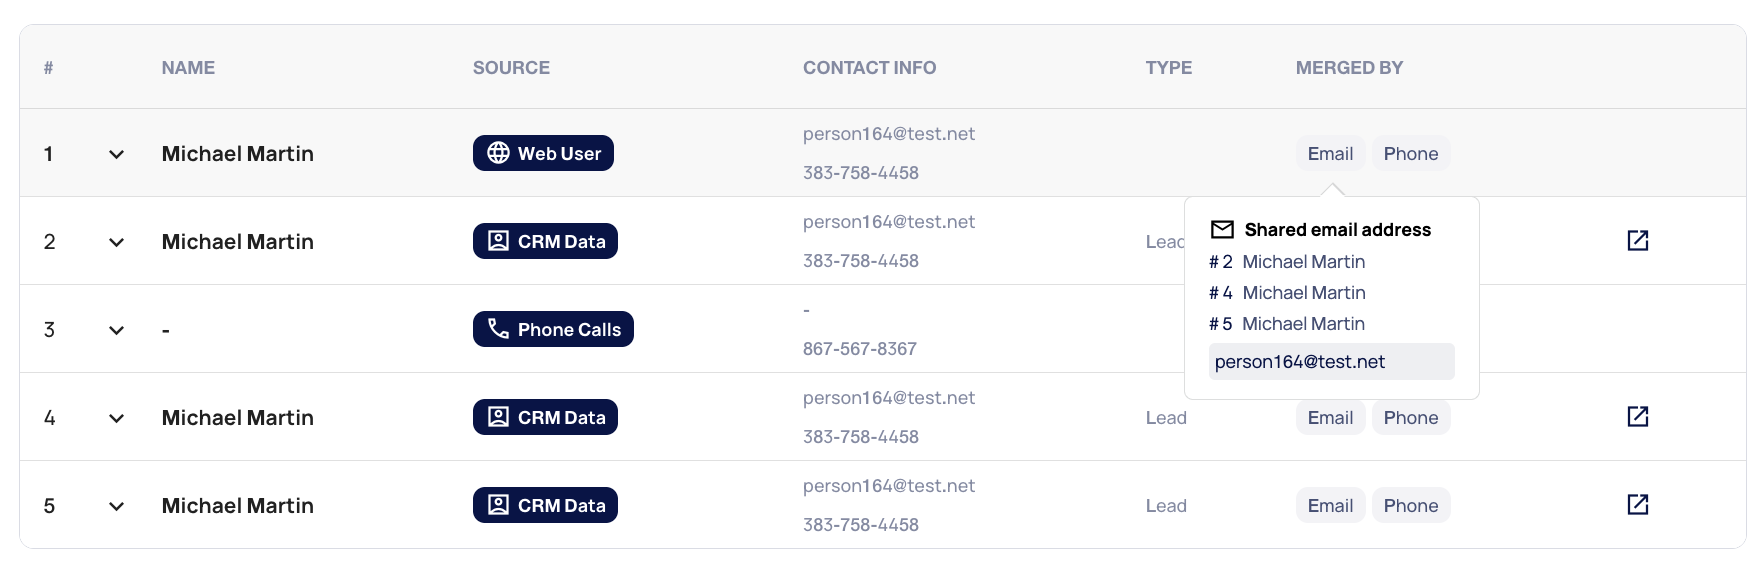
Task: Open external link icon for row 2
Action: tap(1637, 241)
